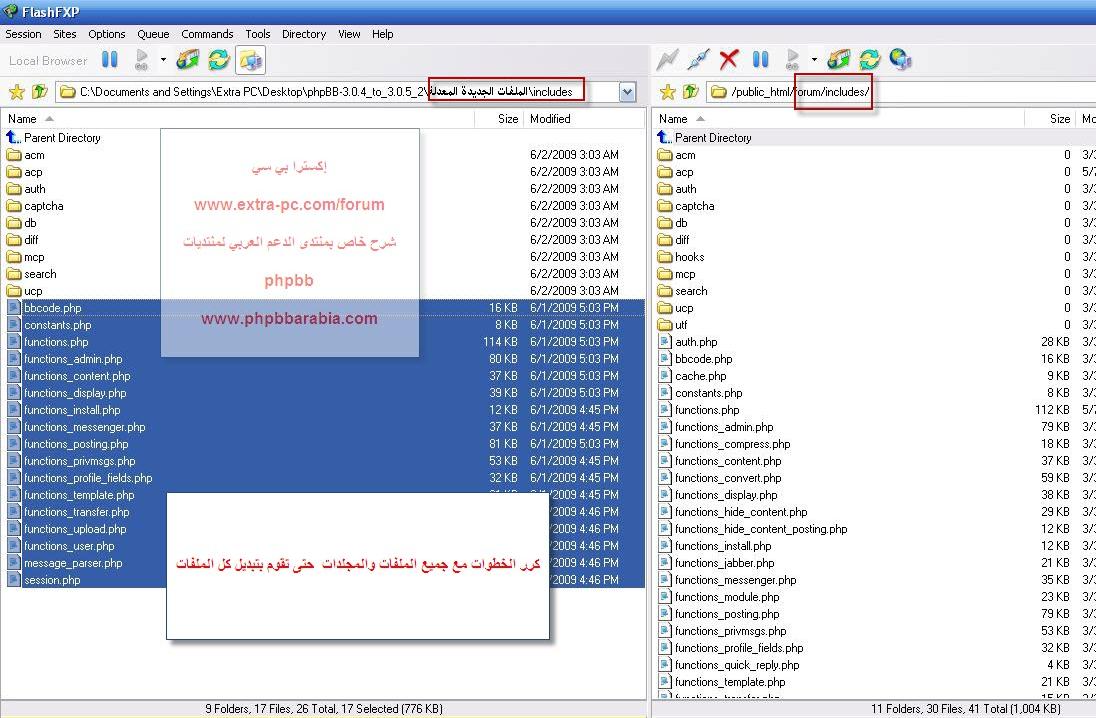This screenshot has width=1096, height=718.
Task: Open the dropdown arrow beside local play icon
Action: 163,59
